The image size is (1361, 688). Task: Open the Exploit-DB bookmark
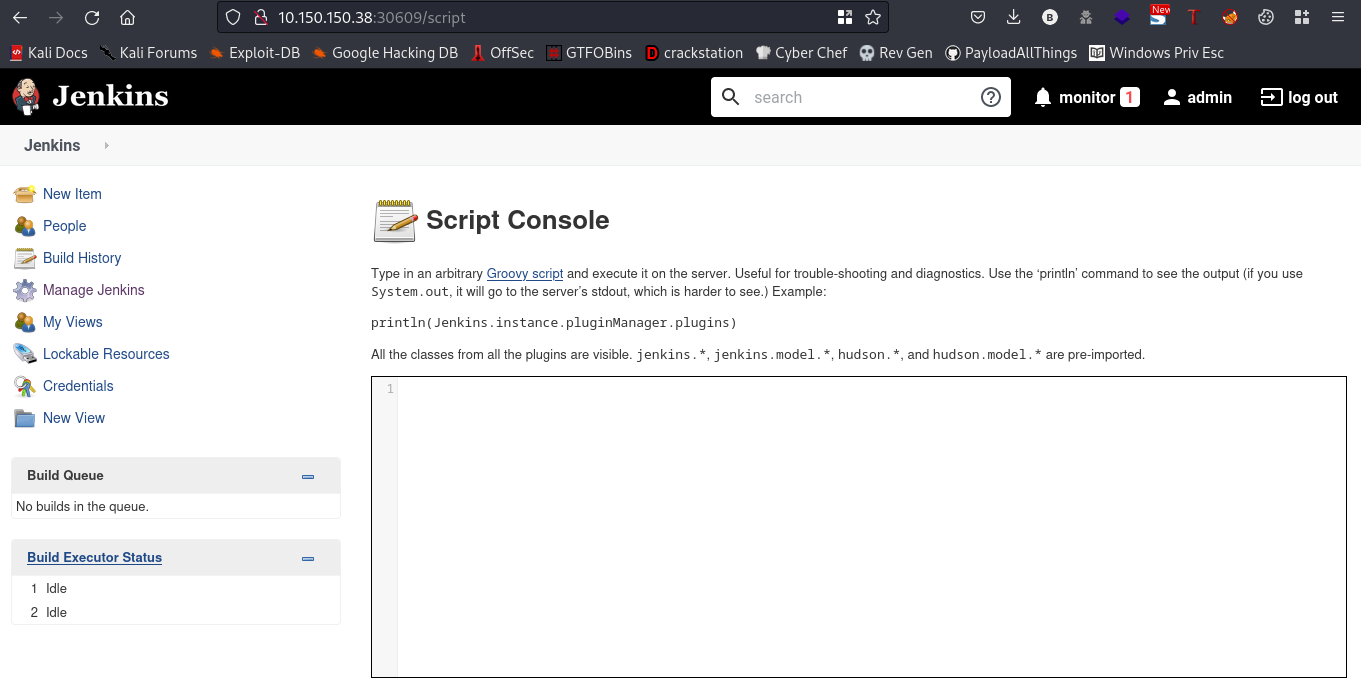(x=254, y=53)
